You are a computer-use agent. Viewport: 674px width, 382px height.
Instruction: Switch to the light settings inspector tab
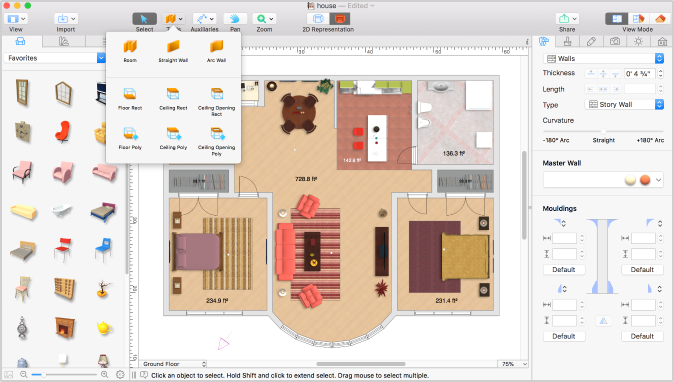click(638, 41)
